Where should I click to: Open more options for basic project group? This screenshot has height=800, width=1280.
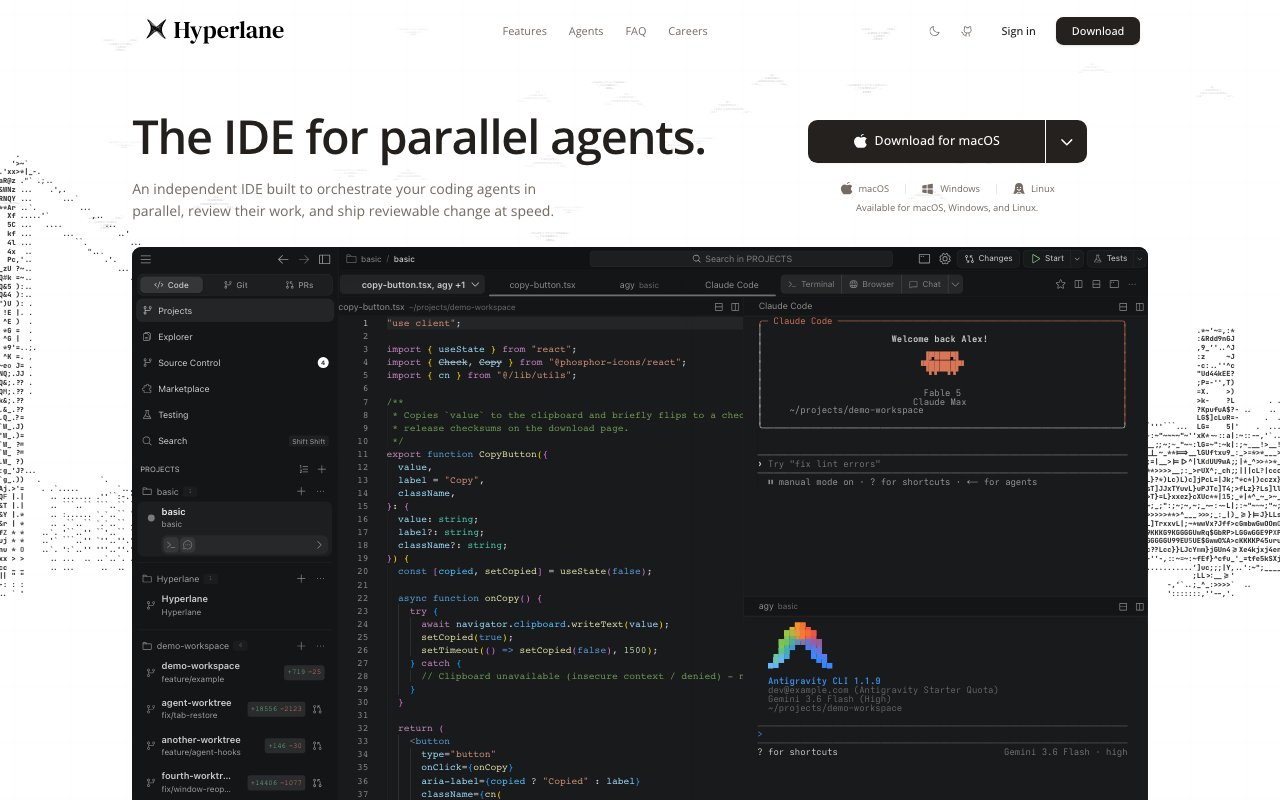pyautogui.click(x=321, y=492)
